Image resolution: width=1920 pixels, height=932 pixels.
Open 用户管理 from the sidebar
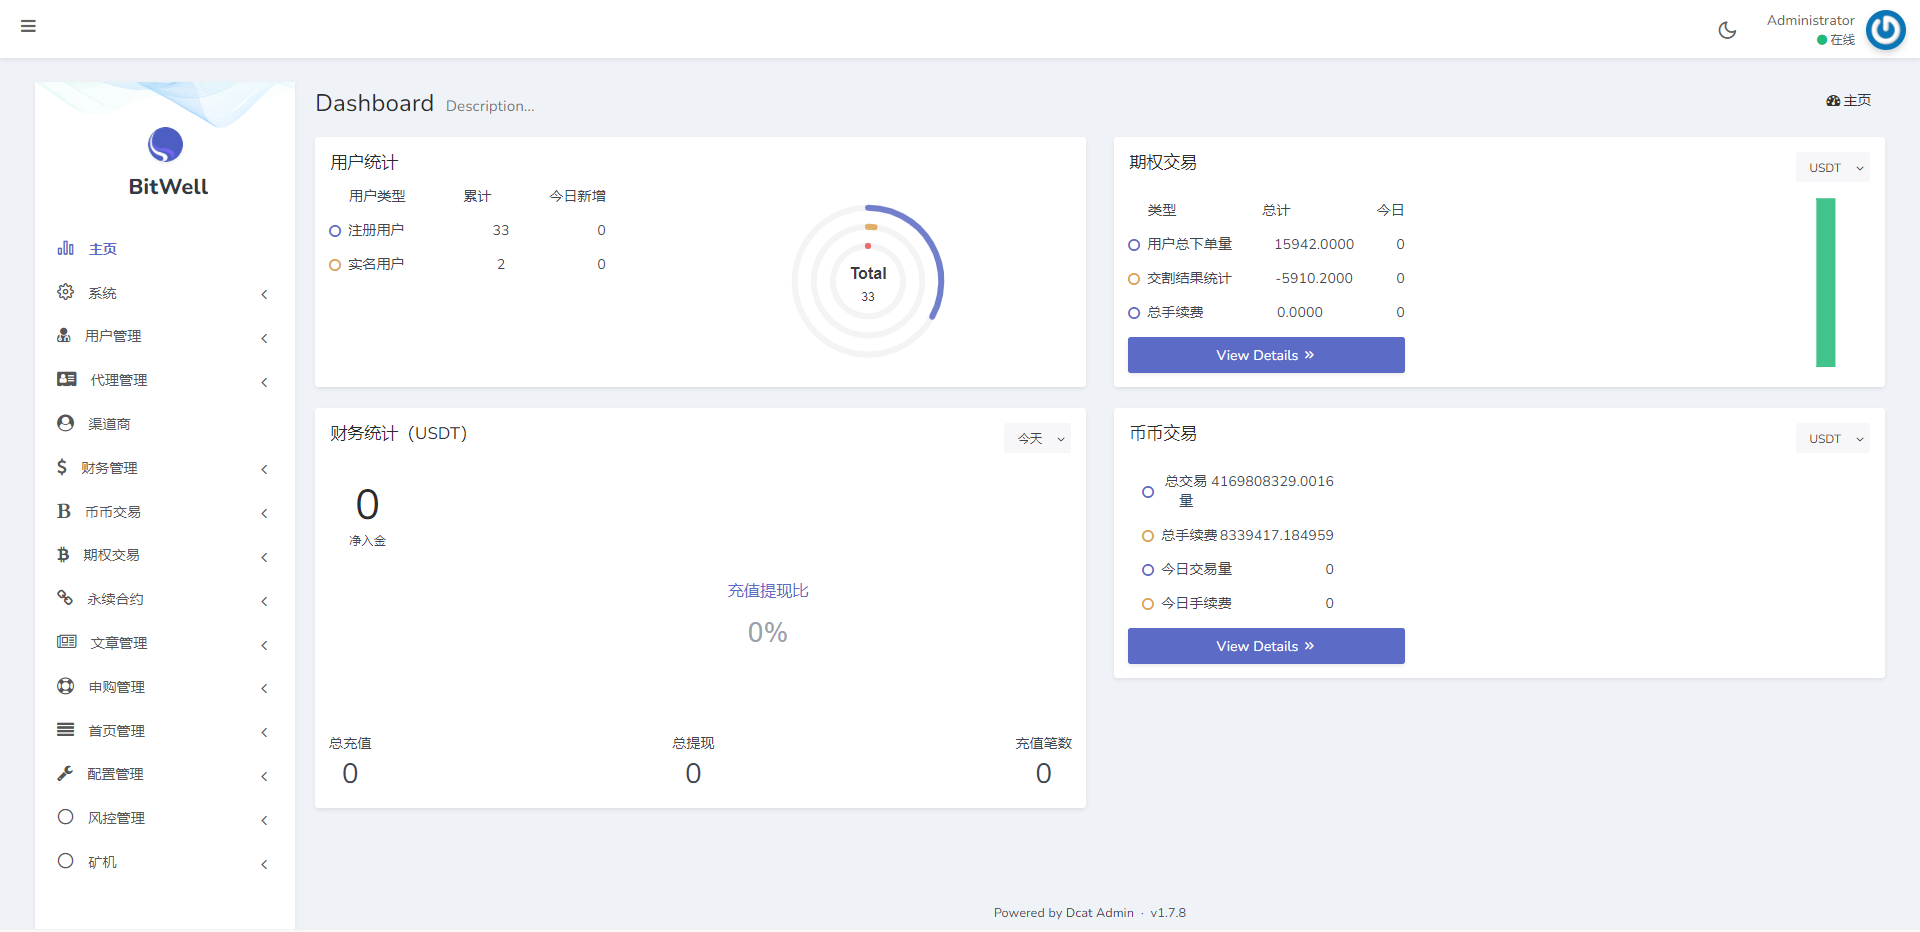coord(111,336)
